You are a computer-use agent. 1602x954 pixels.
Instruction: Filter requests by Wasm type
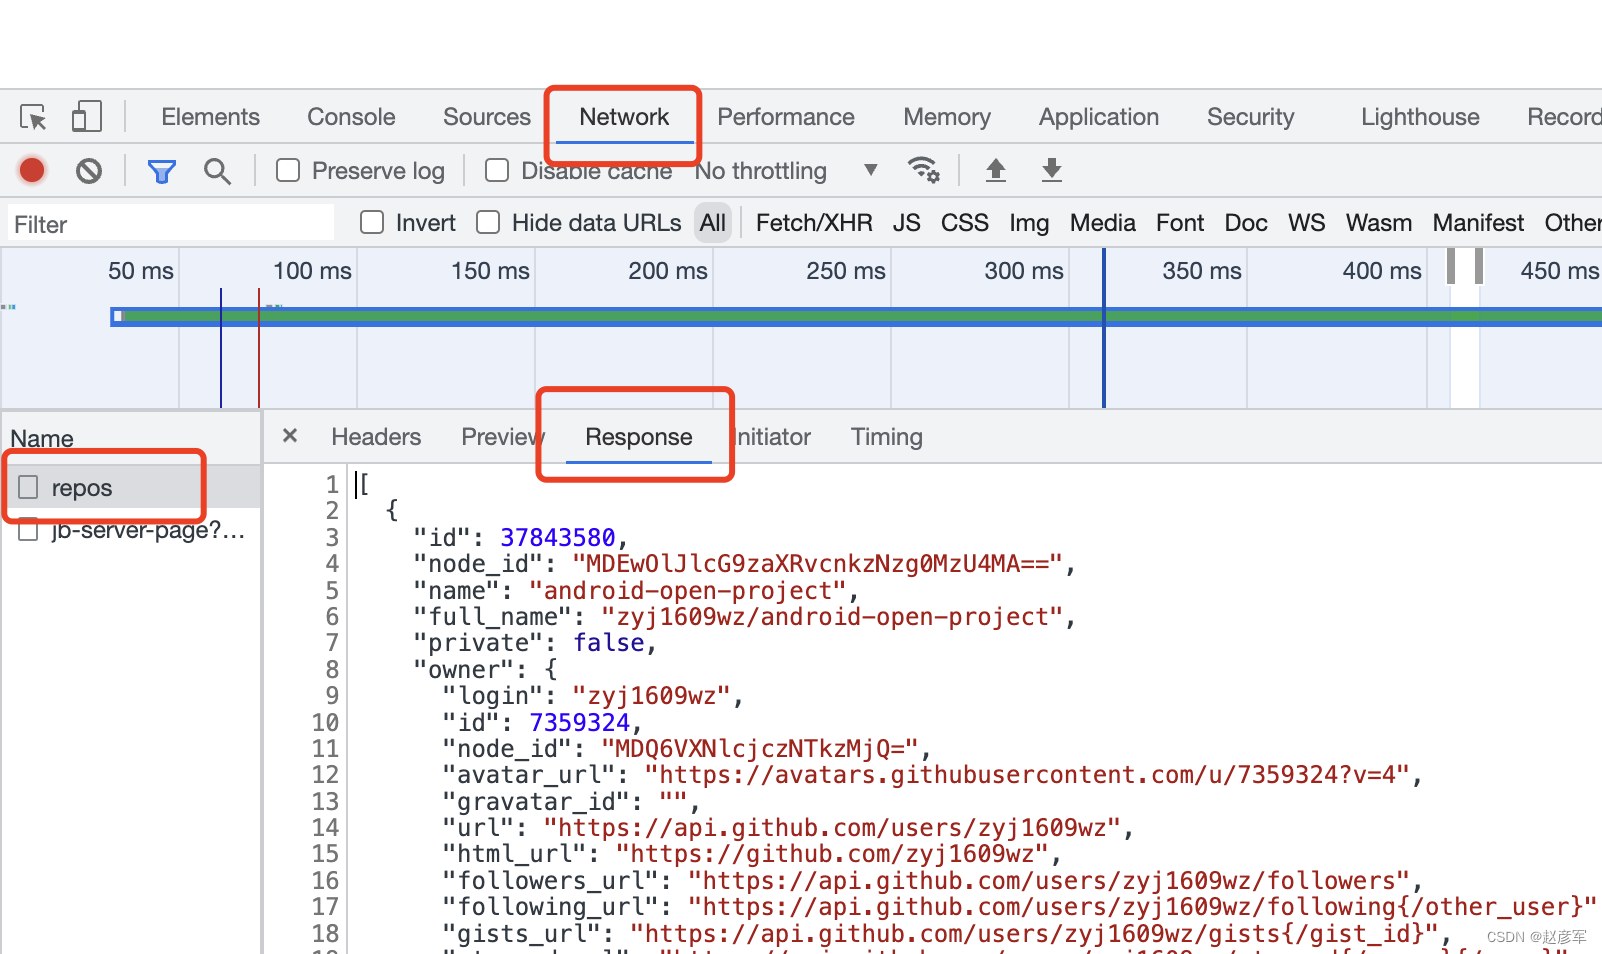[x=1379, y=223]
